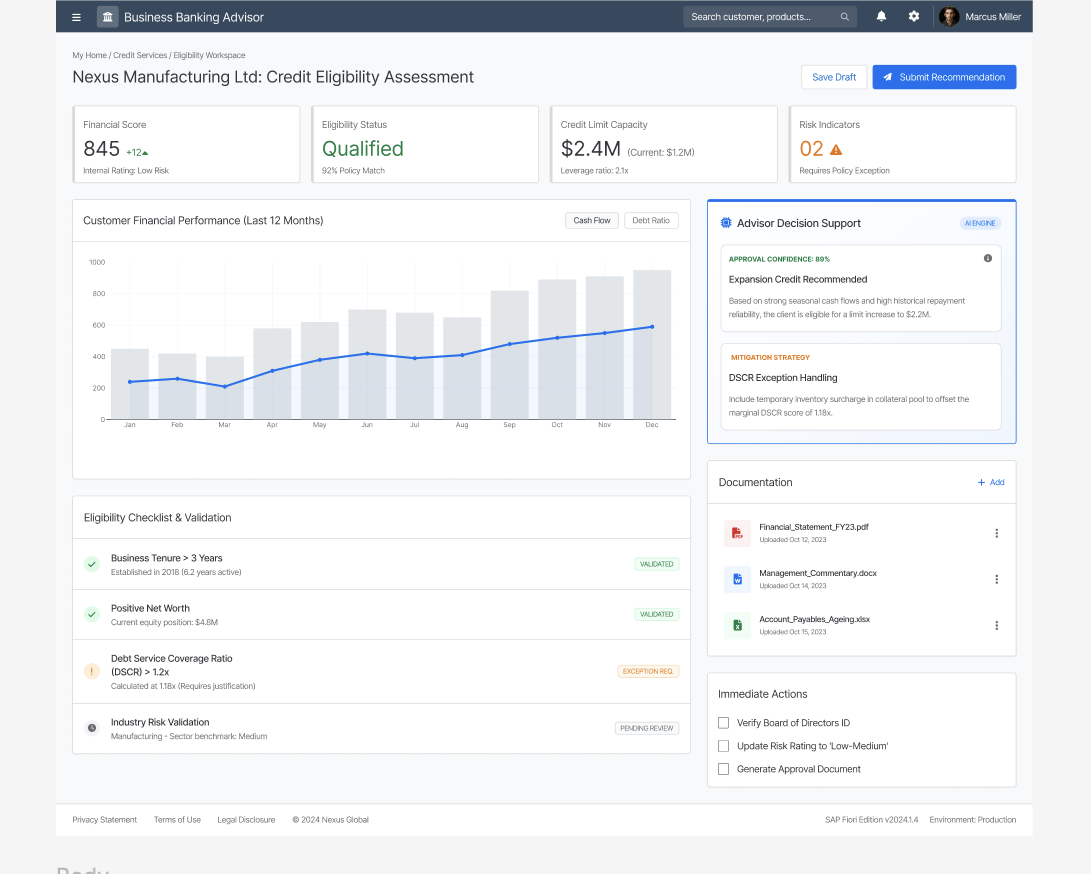Open more options for Management_Commentary.docx
Image resolution: width=1091 pixels, height=874 pixels.
996,579
